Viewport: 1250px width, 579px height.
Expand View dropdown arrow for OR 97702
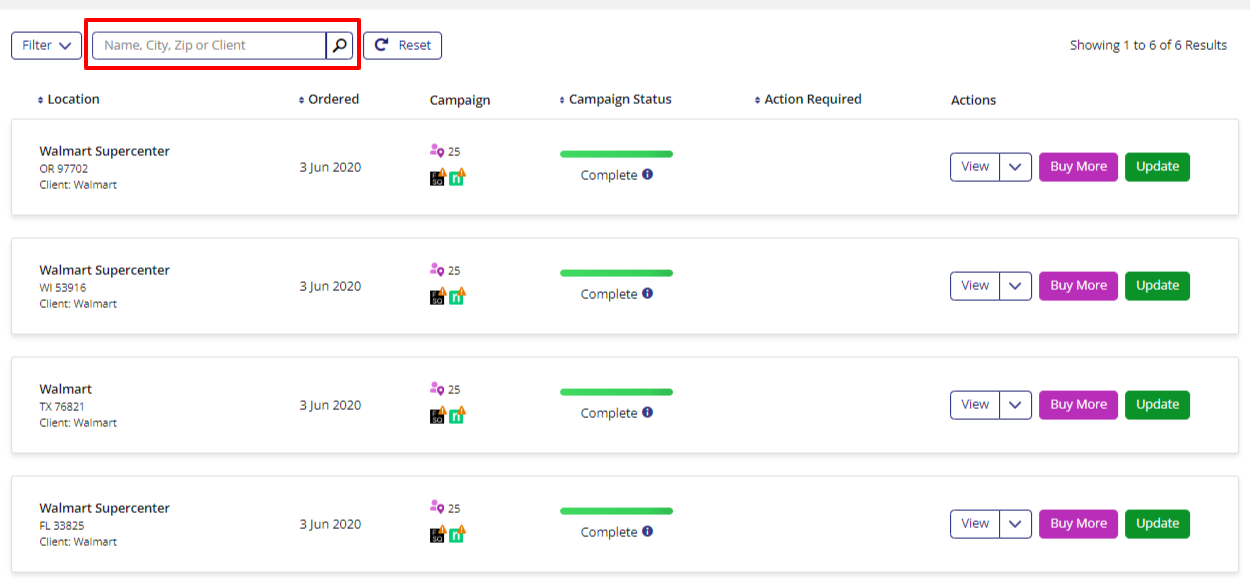pos(1015,167)
